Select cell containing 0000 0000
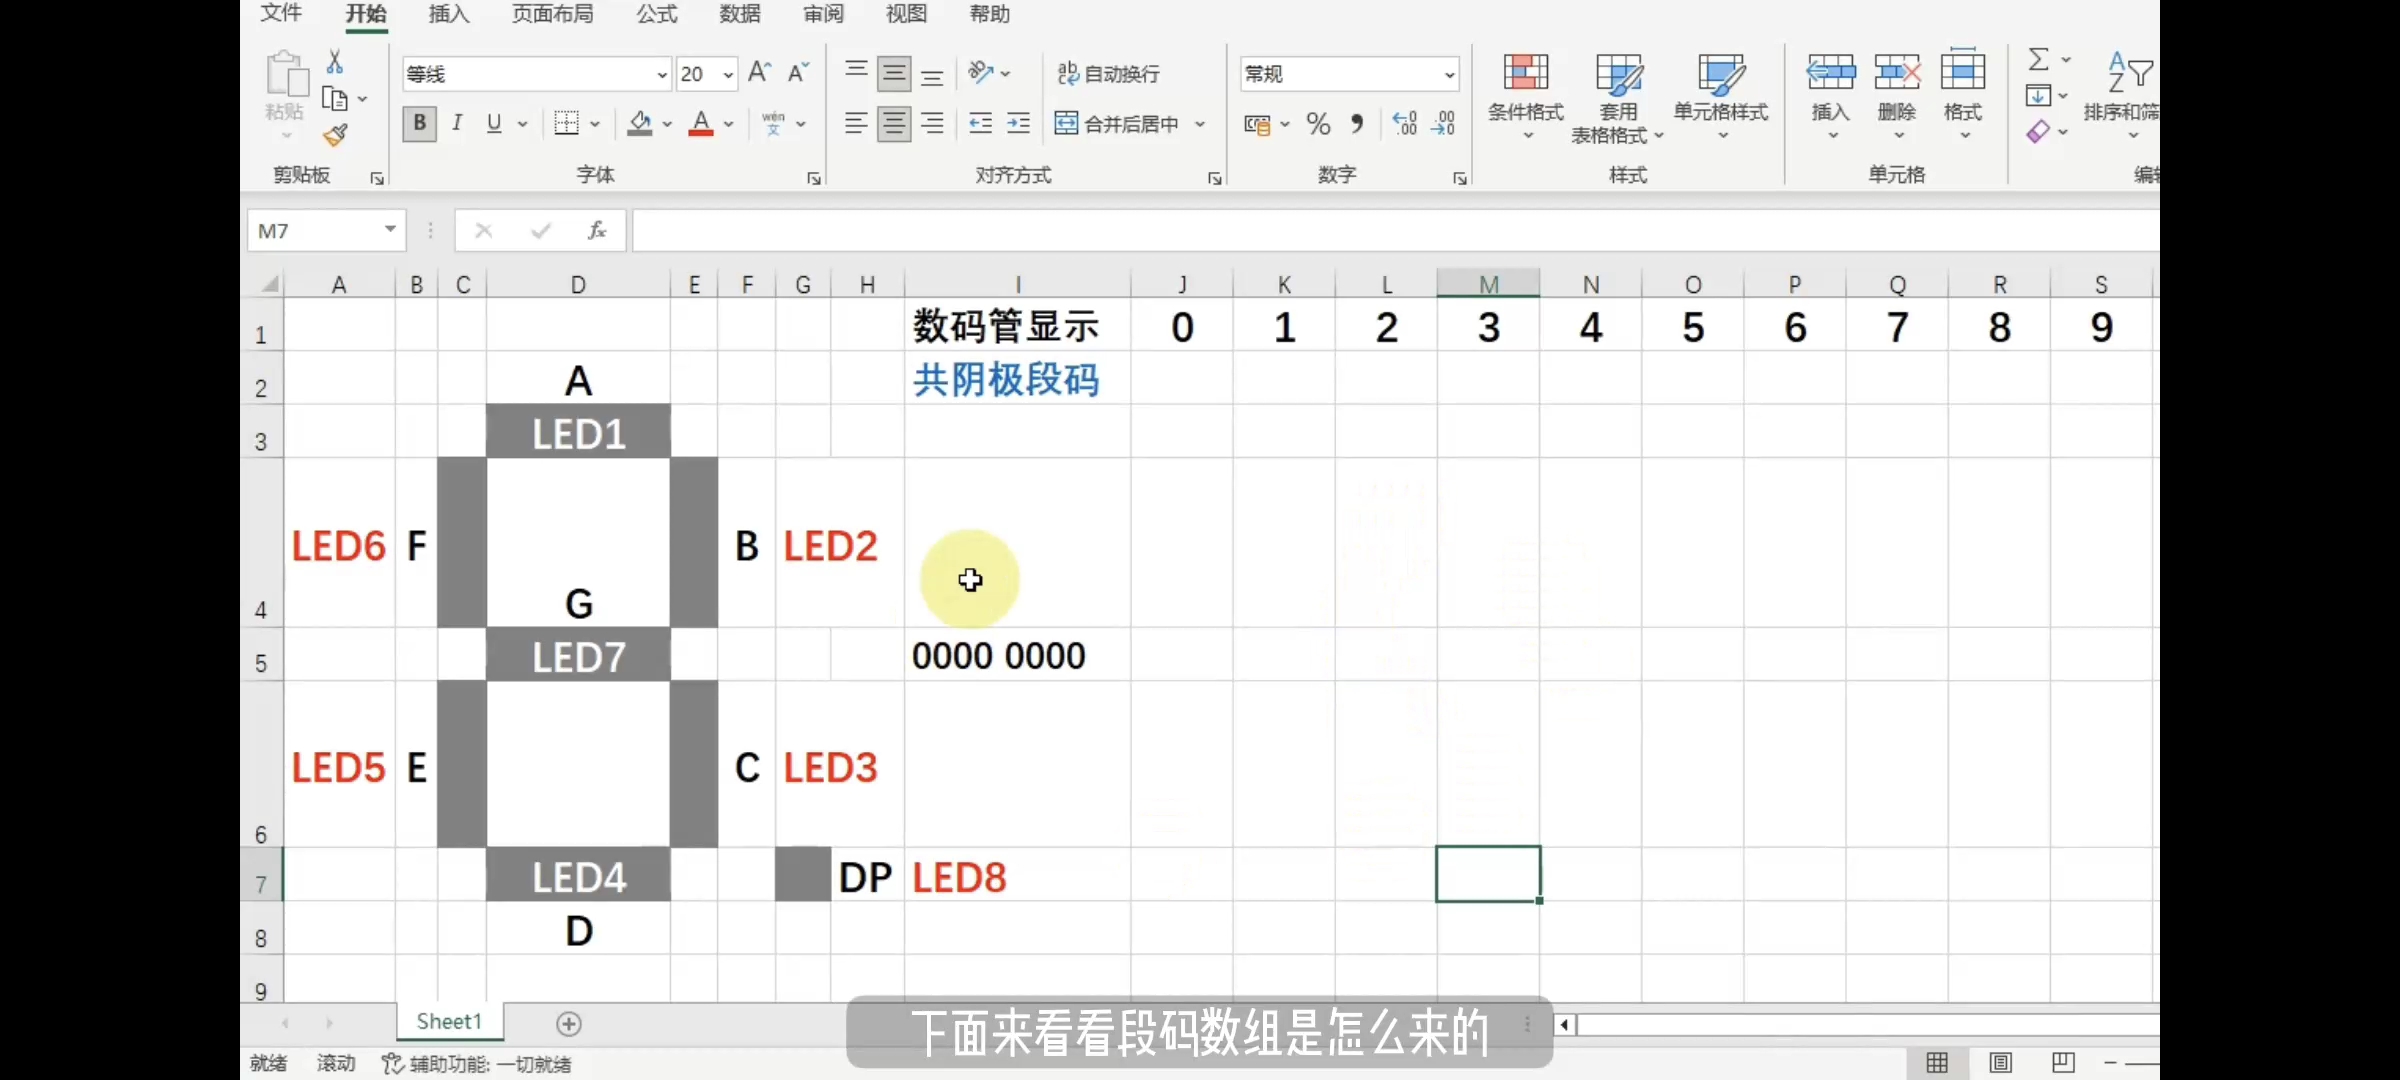2400x1080 pixels. point(1017,656)
